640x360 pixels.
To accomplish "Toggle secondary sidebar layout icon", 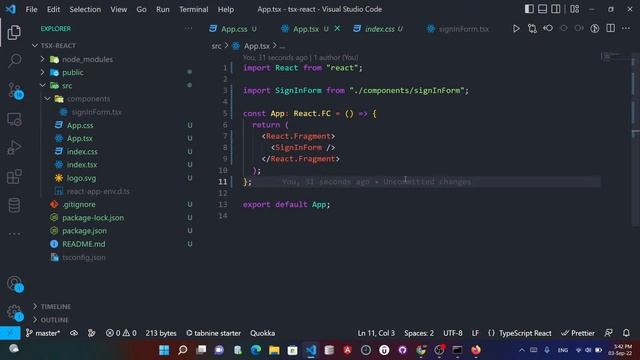I will (x=556, y=9).
